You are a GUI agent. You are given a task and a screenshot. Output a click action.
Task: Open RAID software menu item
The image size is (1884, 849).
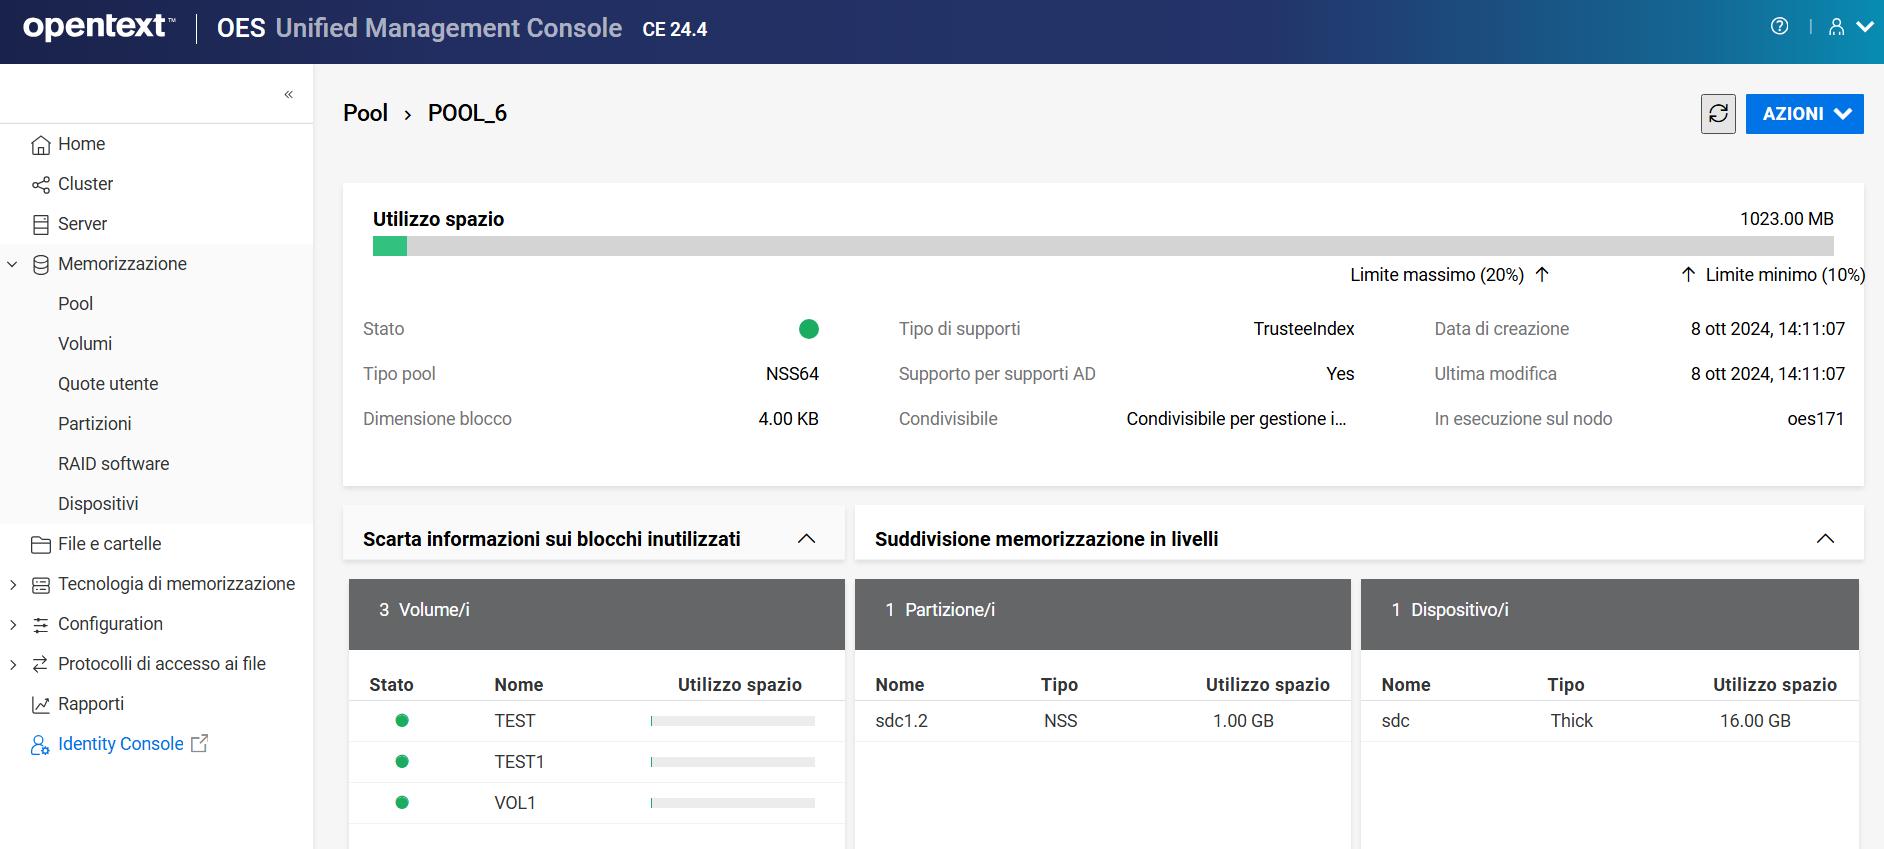(113, 464)
